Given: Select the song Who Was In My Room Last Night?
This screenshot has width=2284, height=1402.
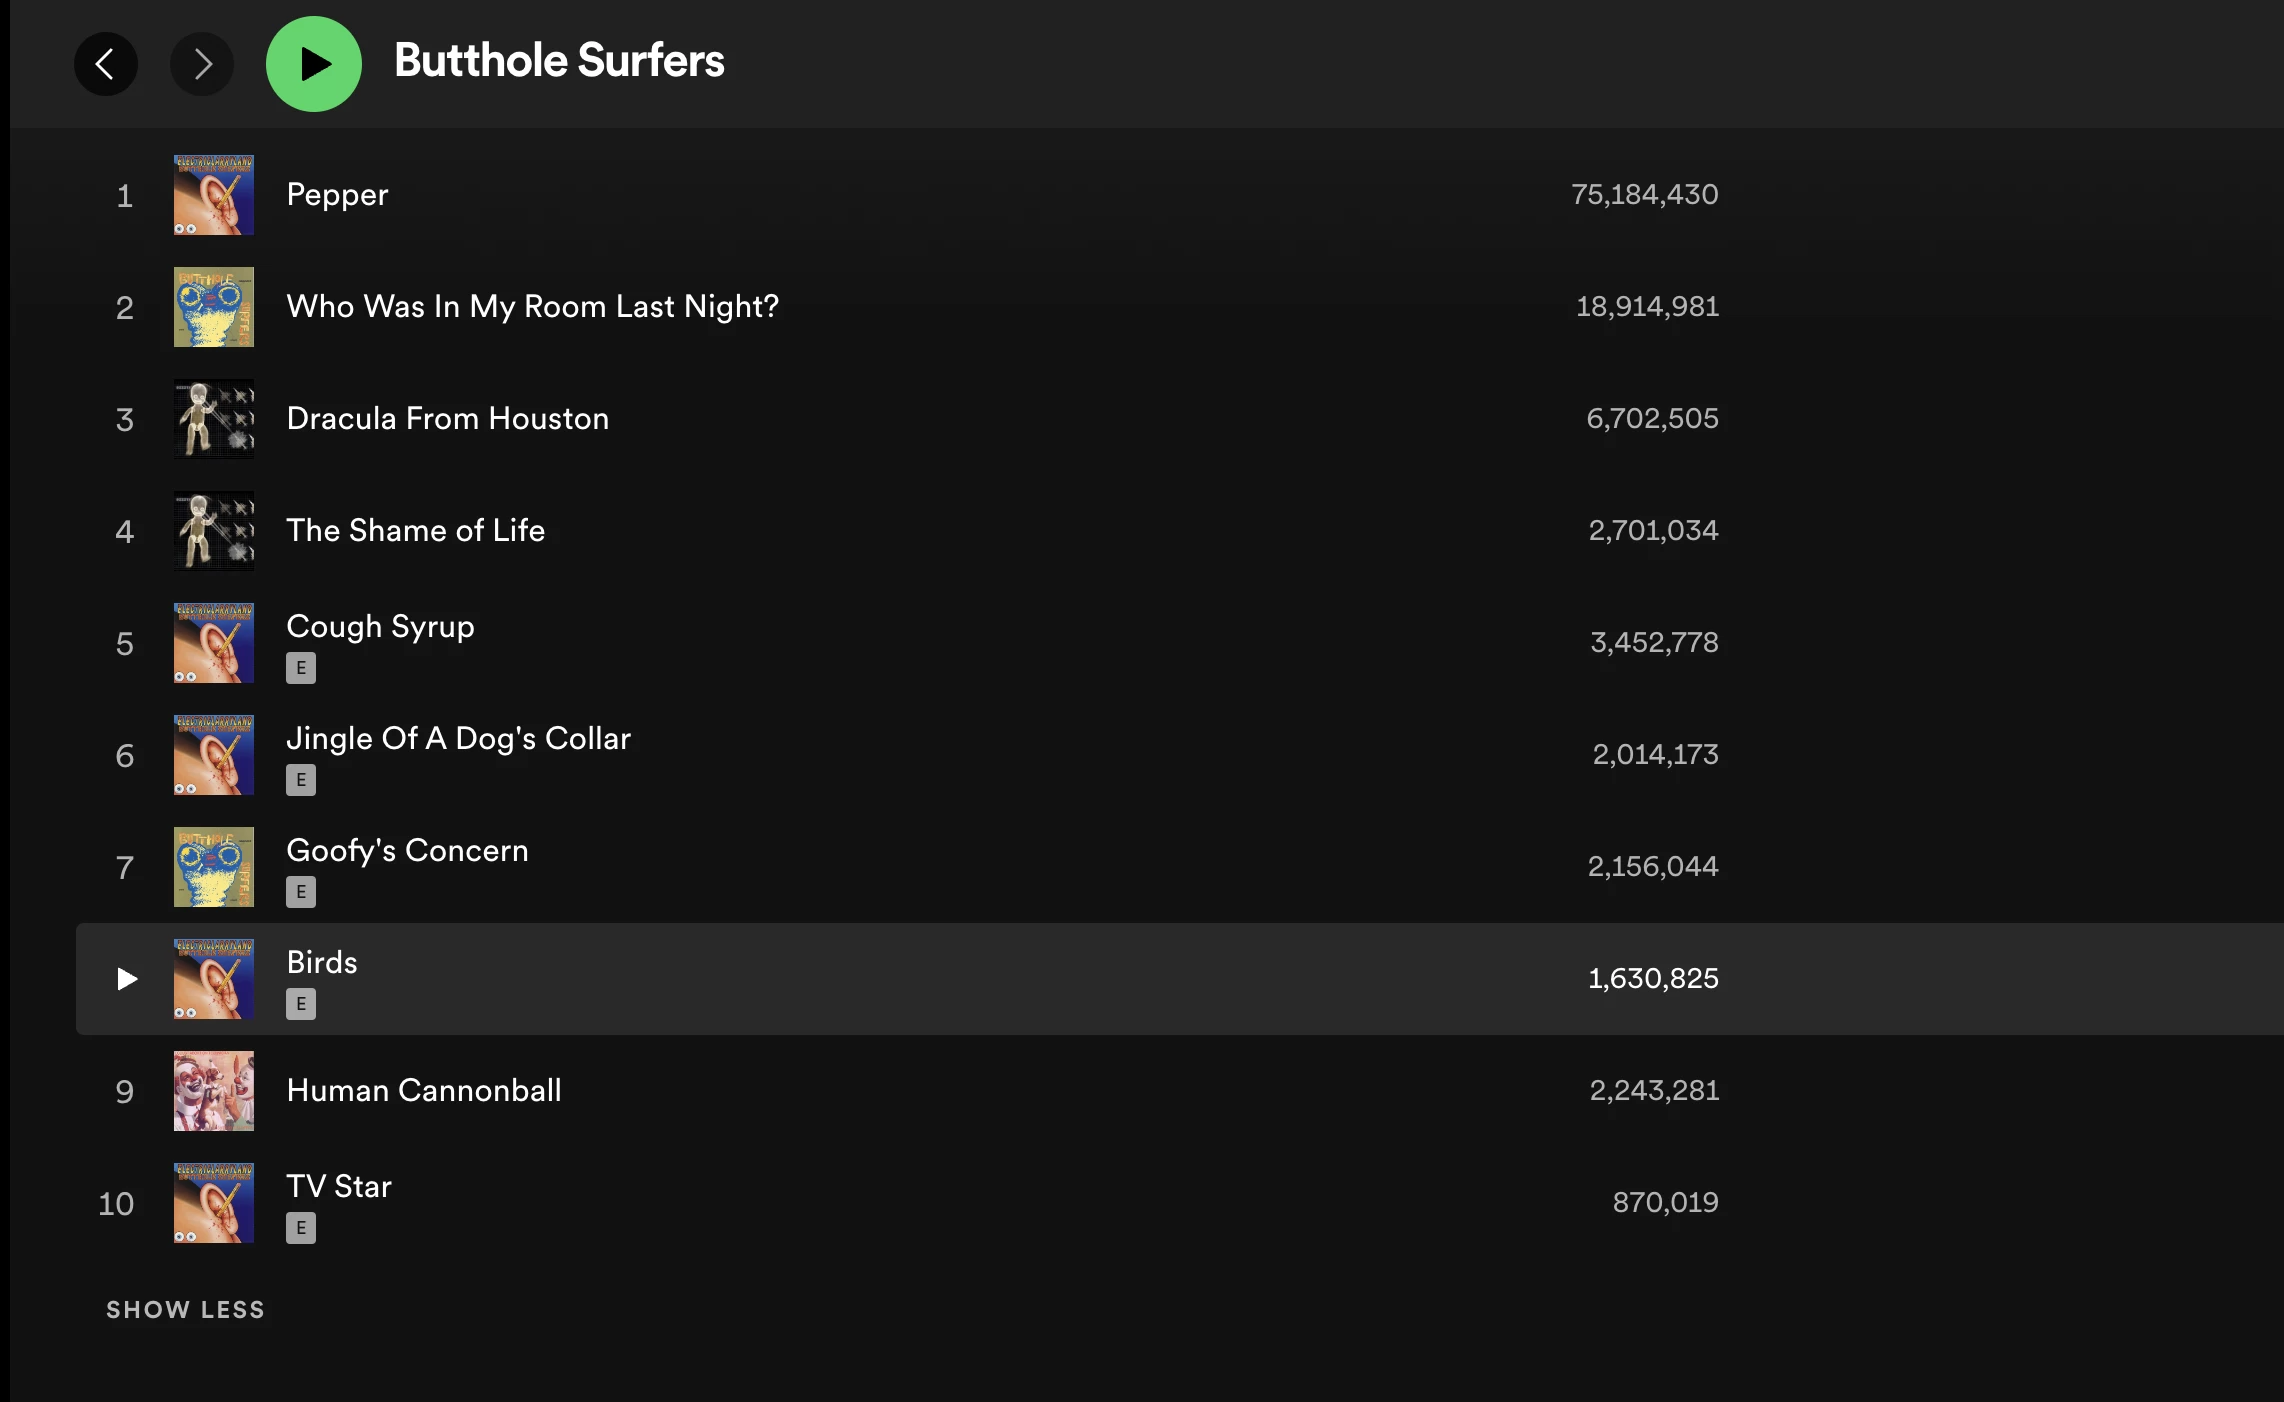Looking at the screenshot, I should point(532,307).
